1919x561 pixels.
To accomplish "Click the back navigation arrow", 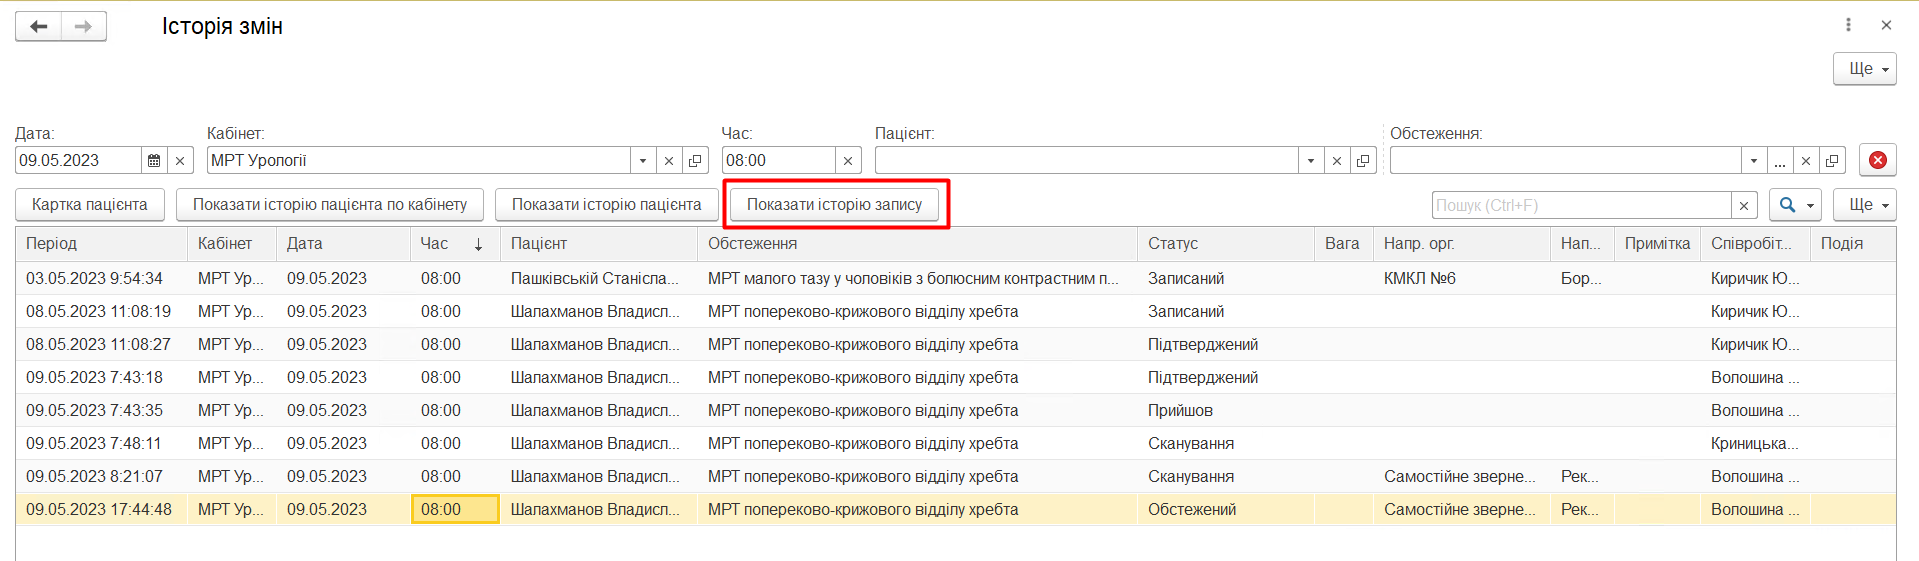I will 38,26.
